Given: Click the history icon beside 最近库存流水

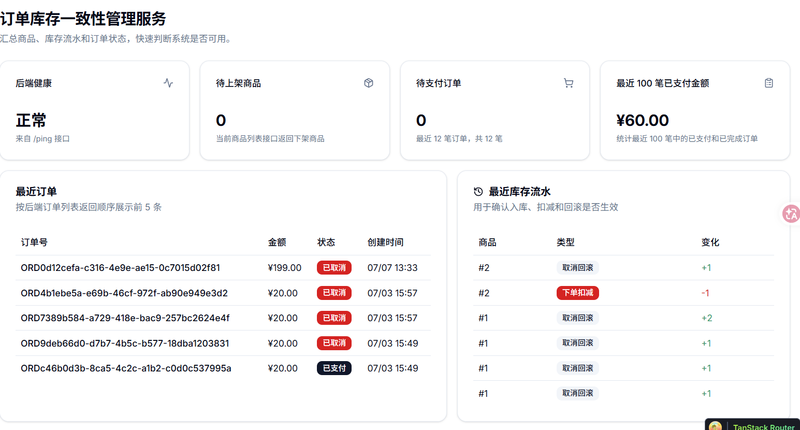Looking at the screenshot, I should click(x=478, y=192).
